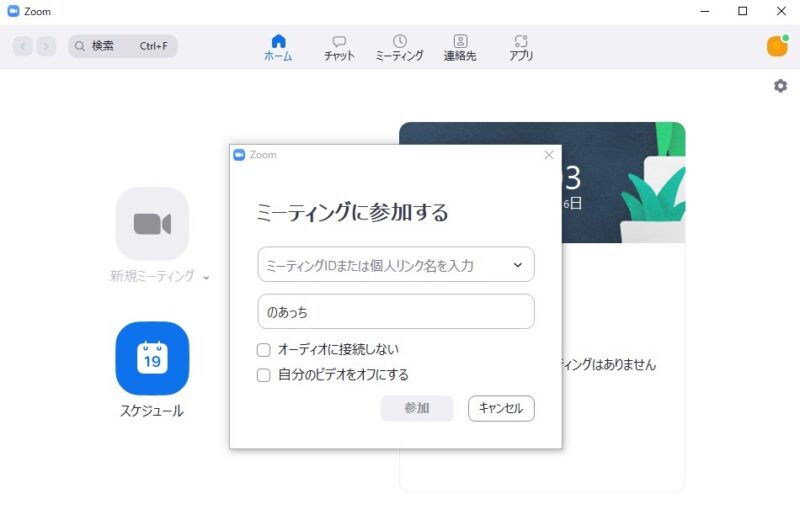Expand the 新規ミーティング options arrow
Screen dimensions: 800x520
[x=206, y=278]
